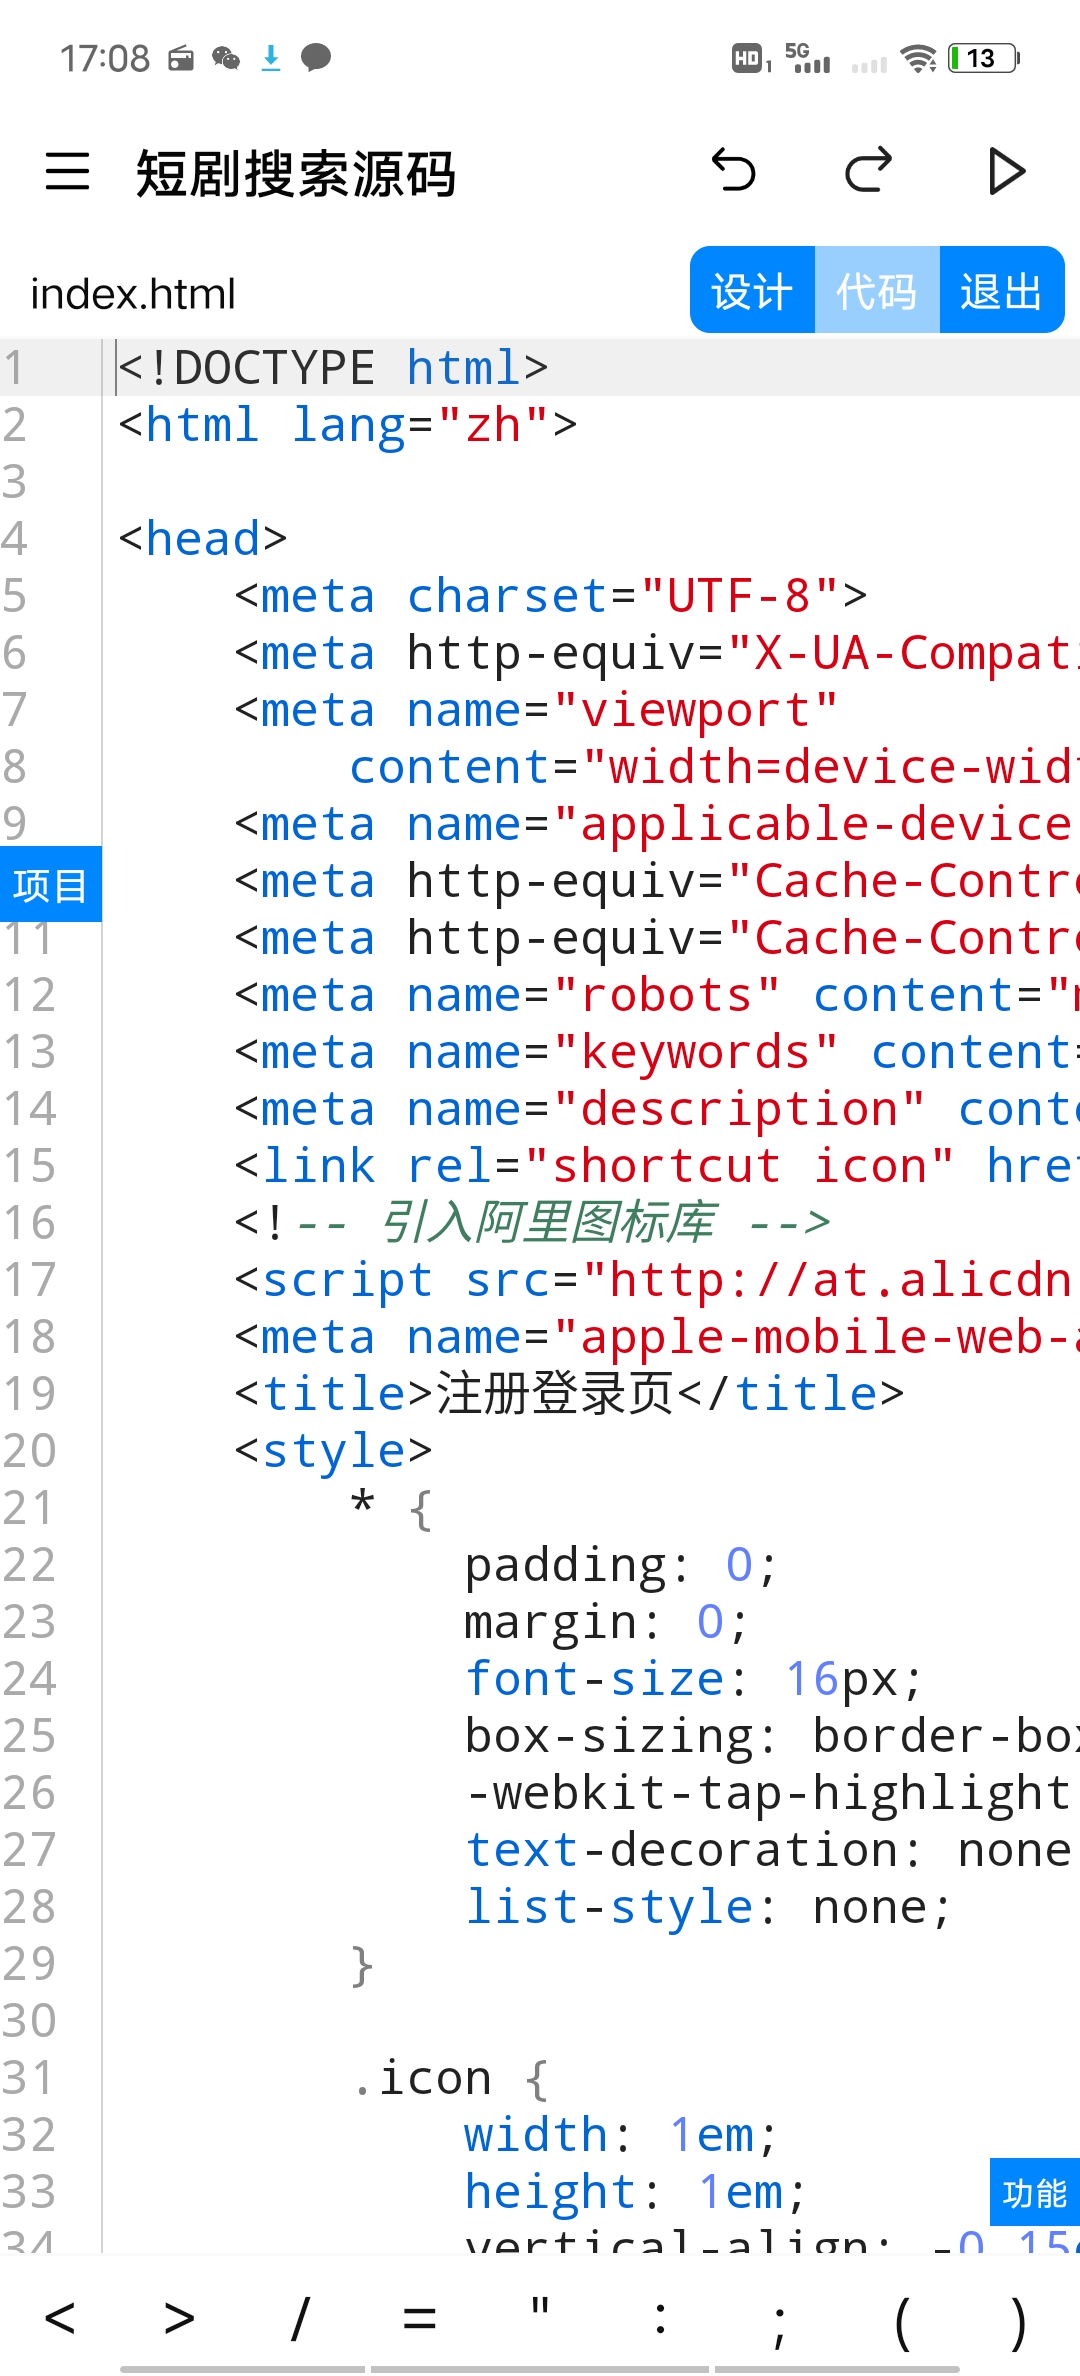Viewport: 1080px width, 2376px height.
Task: Tap the index.html file name
Action: tap(133, 294)
